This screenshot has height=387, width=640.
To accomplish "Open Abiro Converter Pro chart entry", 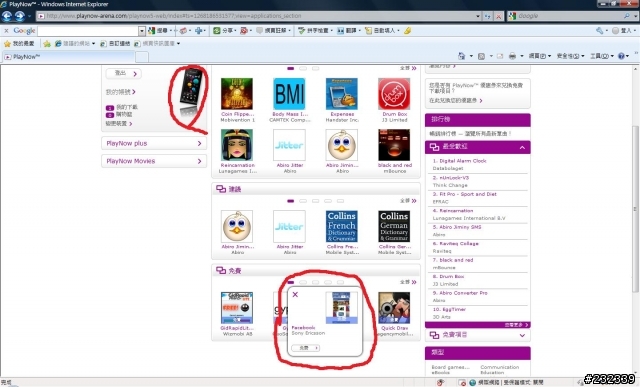I will 463,293.
